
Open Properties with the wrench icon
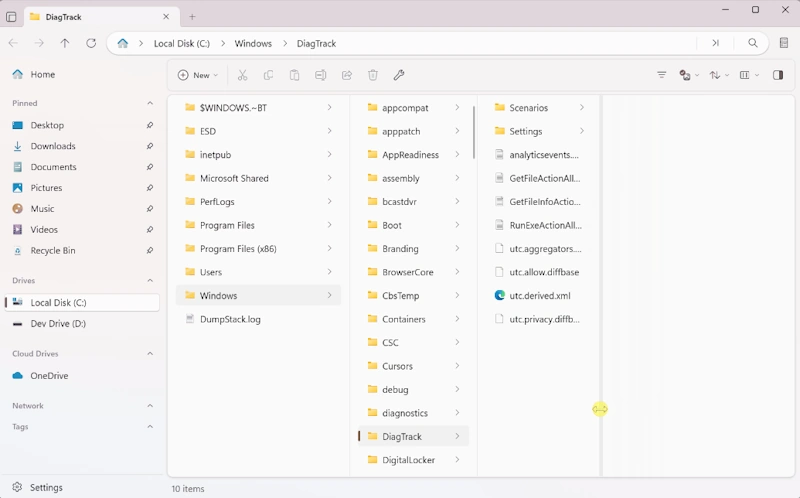pyautogui.click(x=399, y=75)
